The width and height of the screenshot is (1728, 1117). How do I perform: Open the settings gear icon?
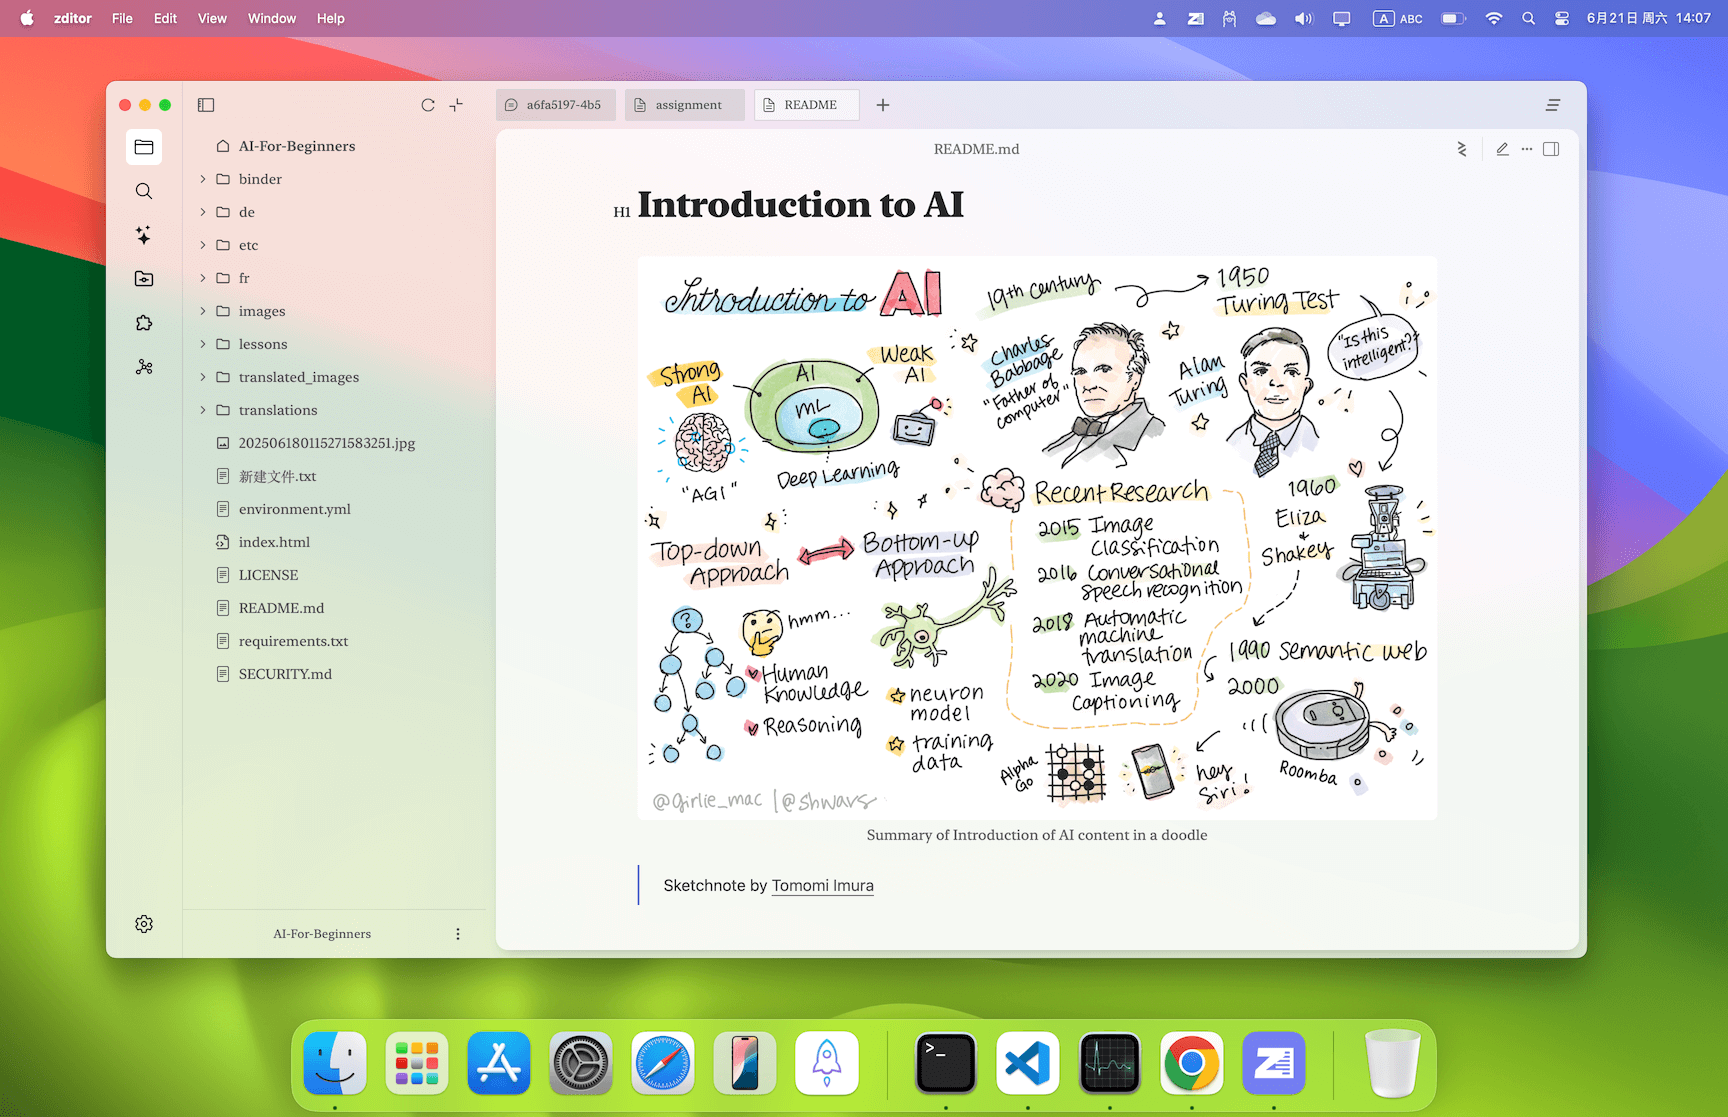pyautogui.click(x=144, y=924)
